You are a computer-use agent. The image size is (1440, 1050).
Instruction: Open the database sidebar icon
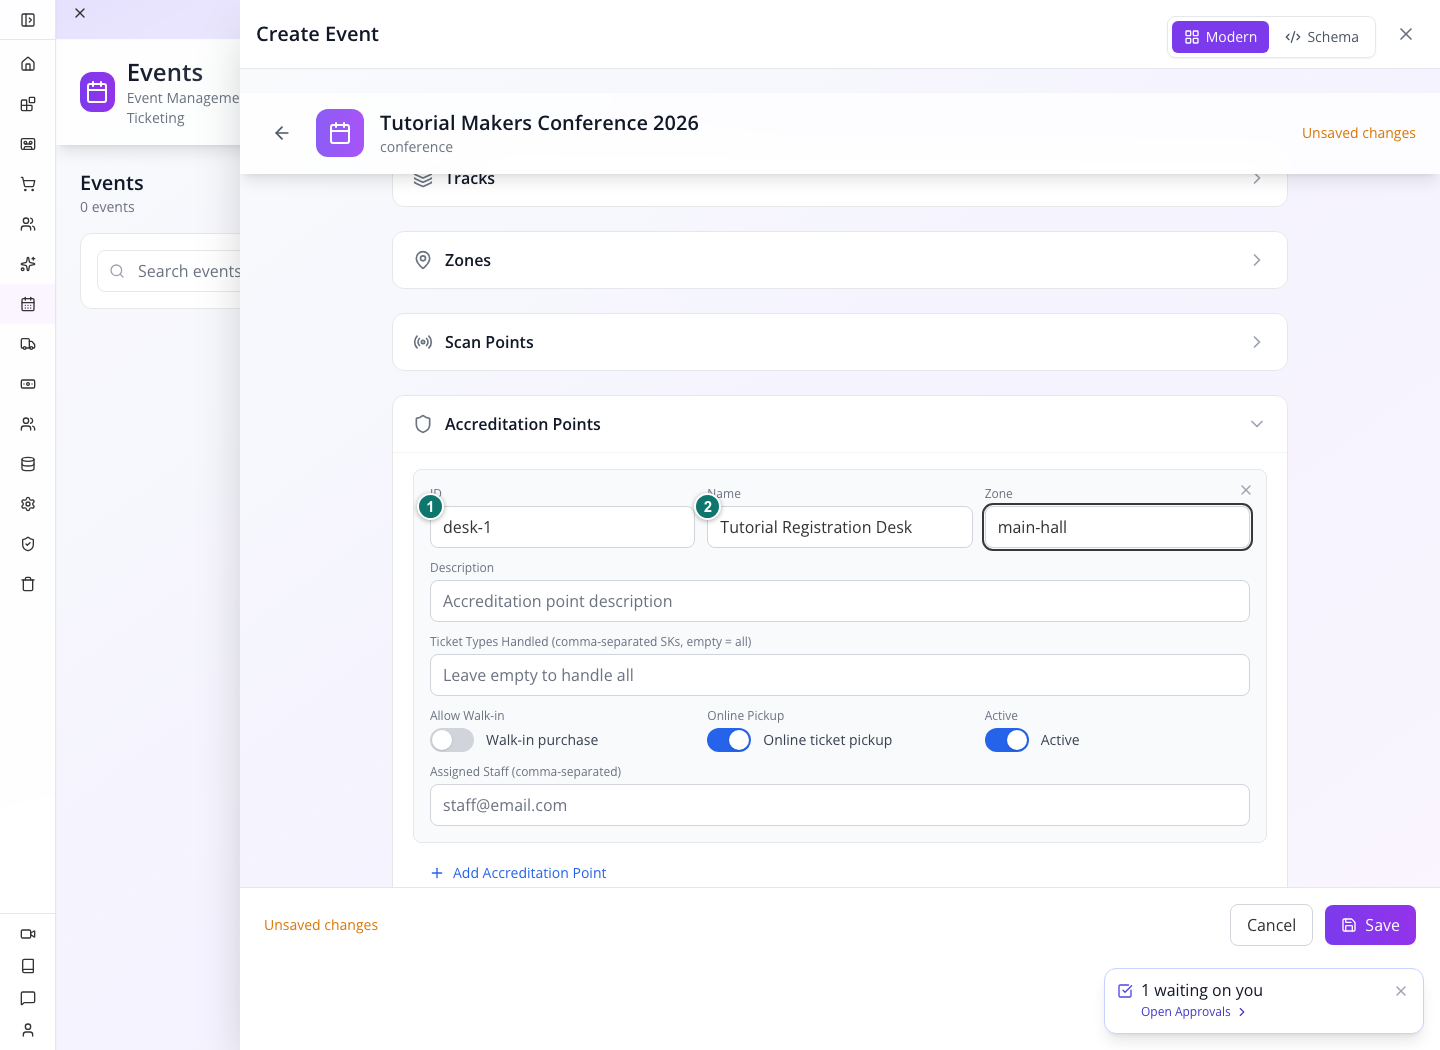point(28,464)
